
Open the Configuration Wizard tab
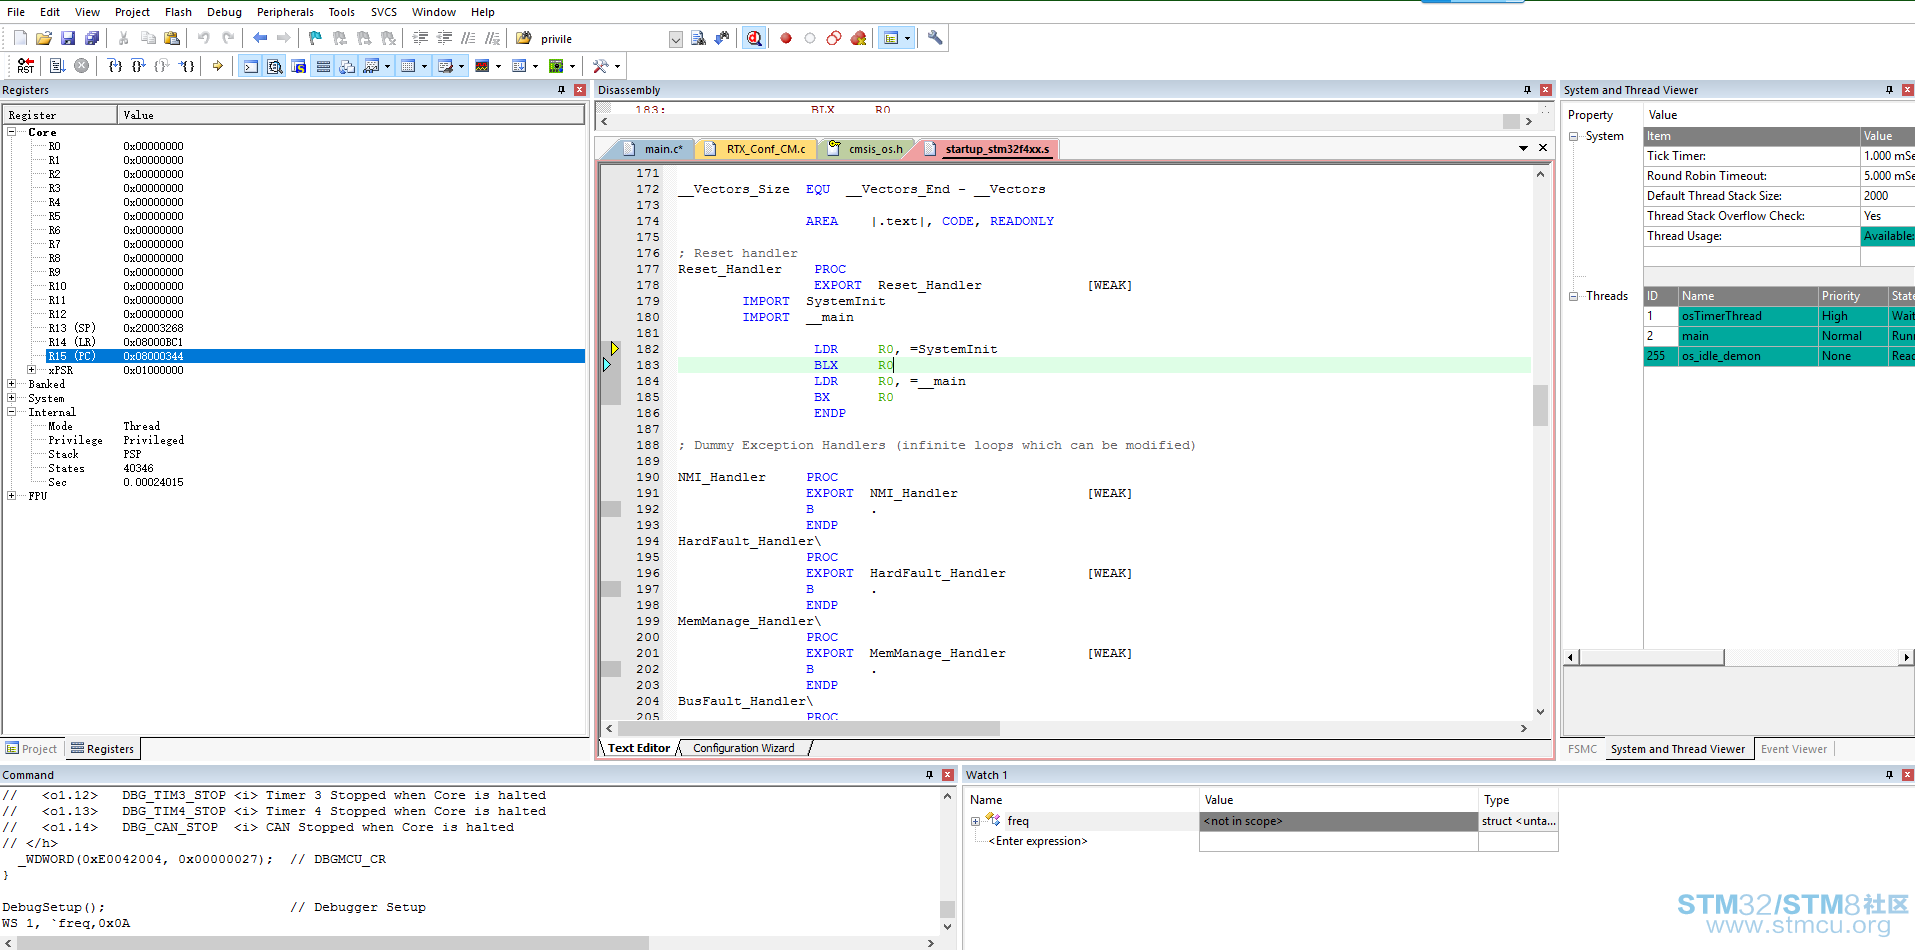[x=744, y=748]
